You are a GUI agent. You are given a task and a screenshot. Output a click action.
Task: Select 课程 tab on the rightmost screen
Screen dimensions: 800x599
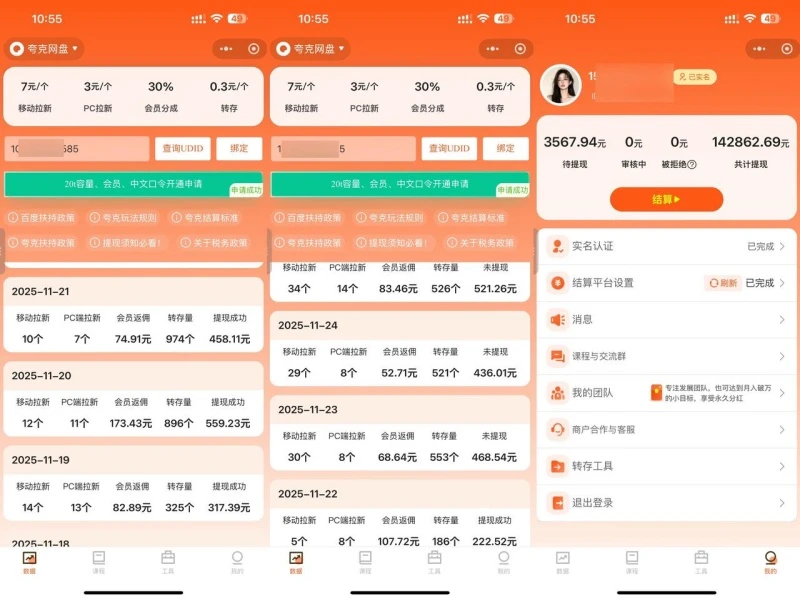pos(632,562)
